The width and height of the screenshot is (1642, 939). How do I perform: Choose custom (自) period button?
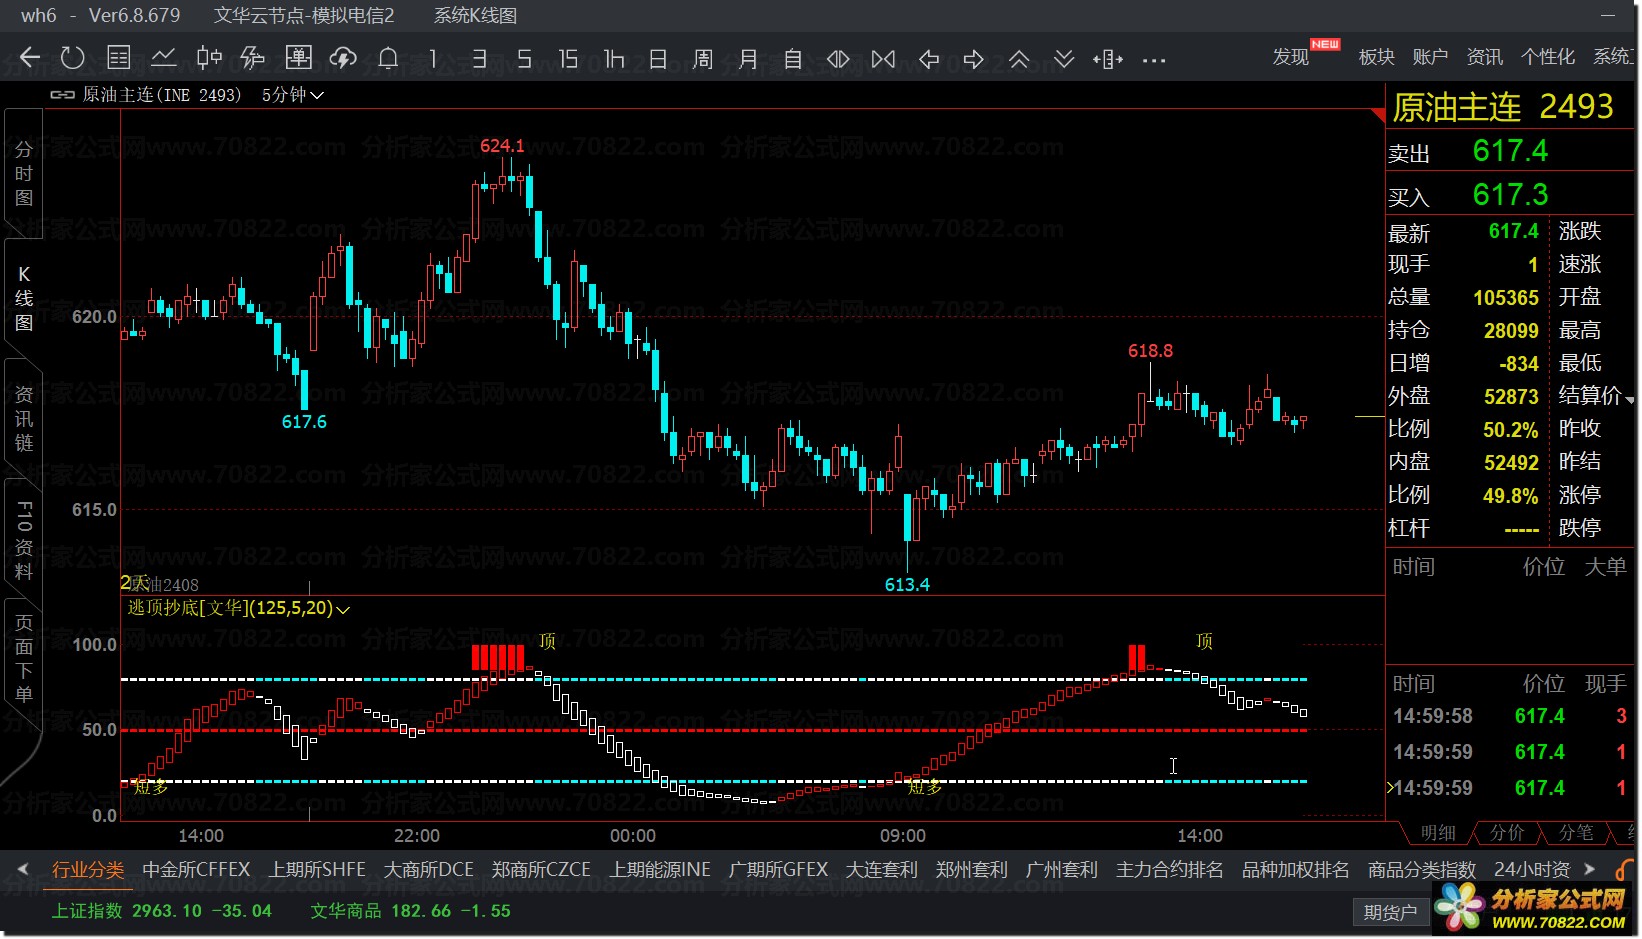pos(793,59)
